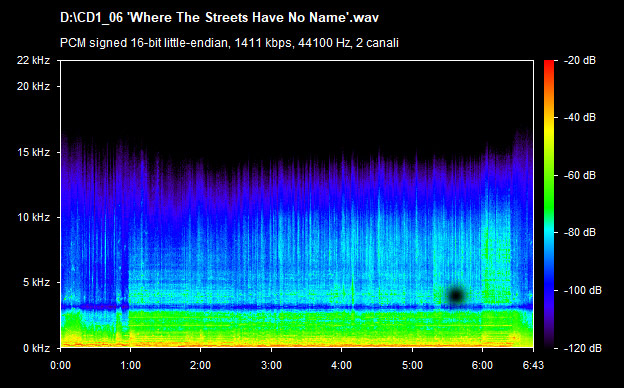Click the 5:00 time axis marker
Viewport: 624px width, 388px height.
(x=412, y=365)
